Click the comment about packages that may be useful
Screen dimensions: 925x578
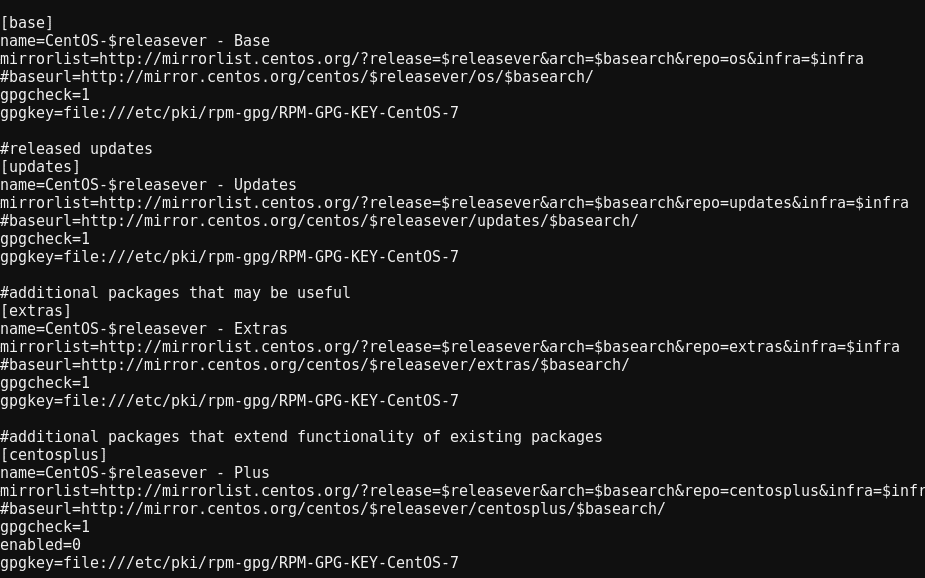point(175,293)
